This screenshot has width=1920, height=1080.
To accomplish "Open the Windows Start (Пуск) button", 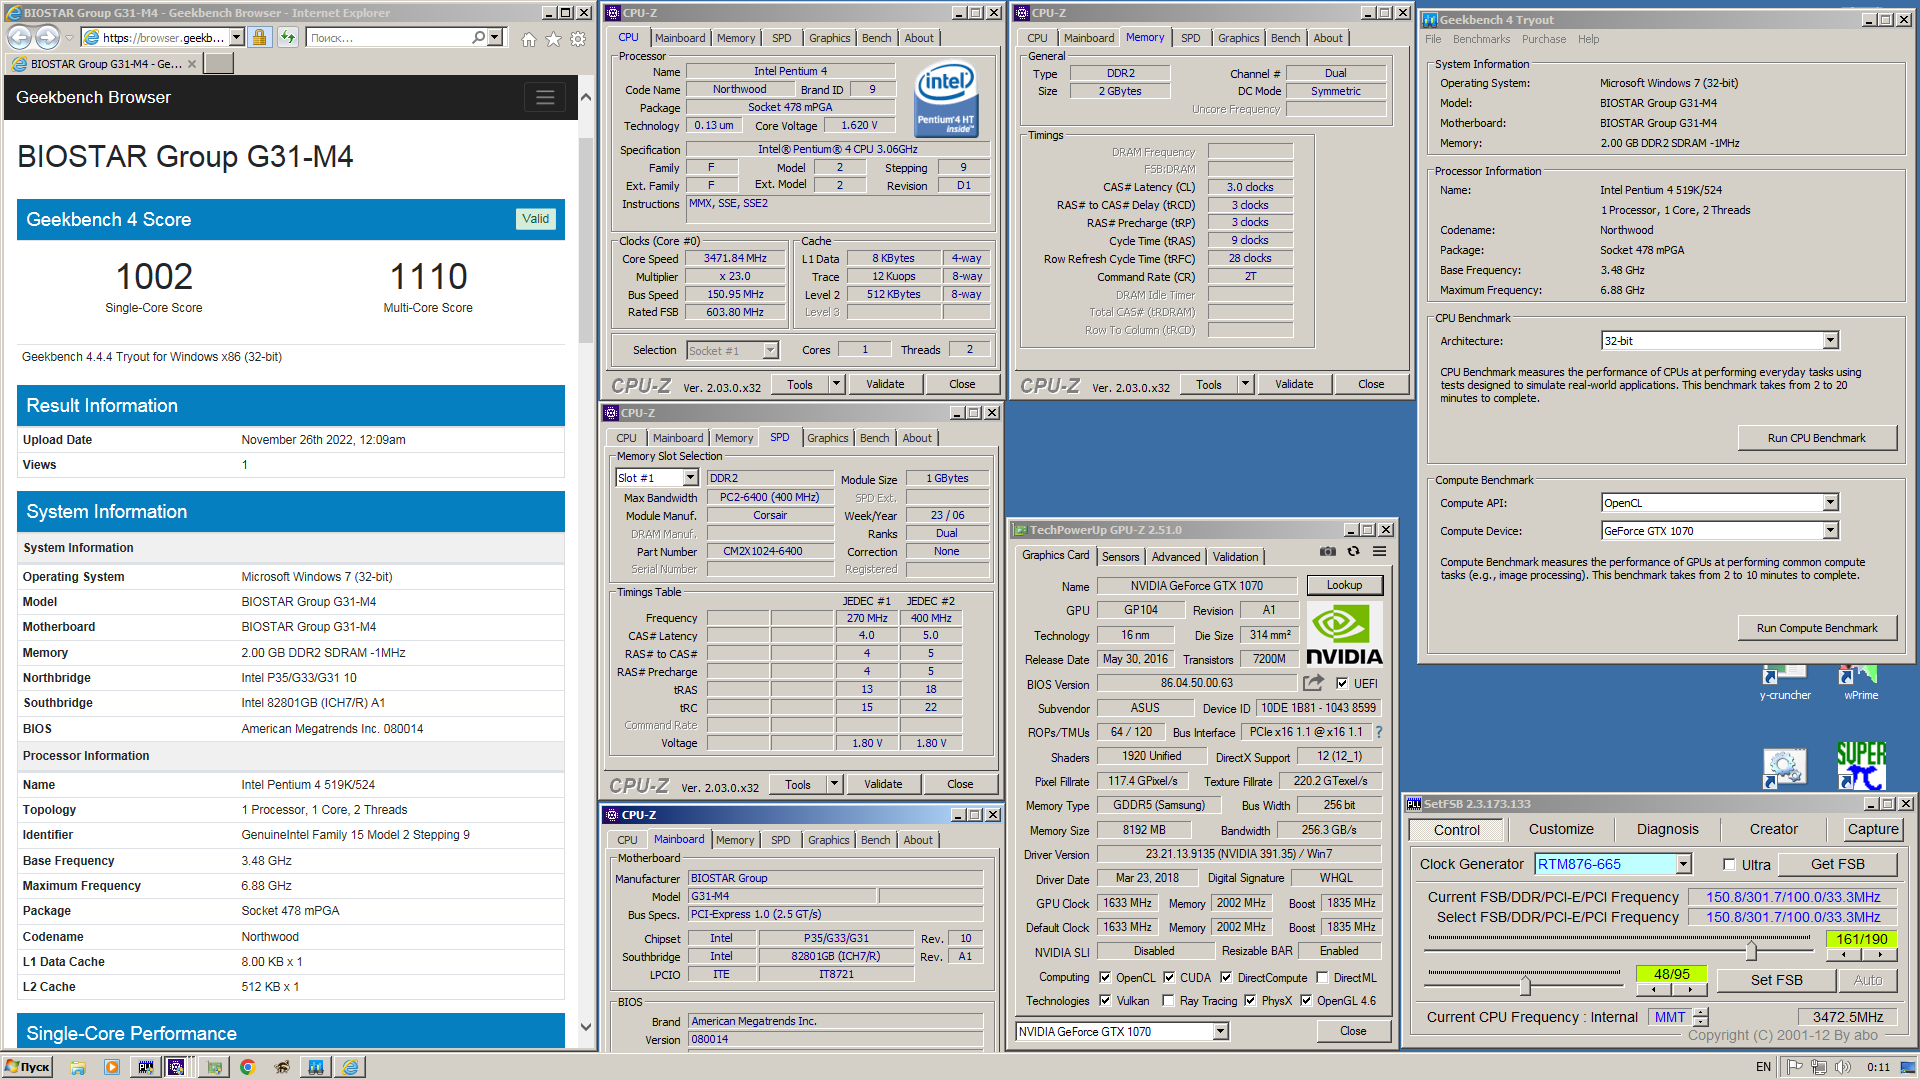I will coord(27,1067).
